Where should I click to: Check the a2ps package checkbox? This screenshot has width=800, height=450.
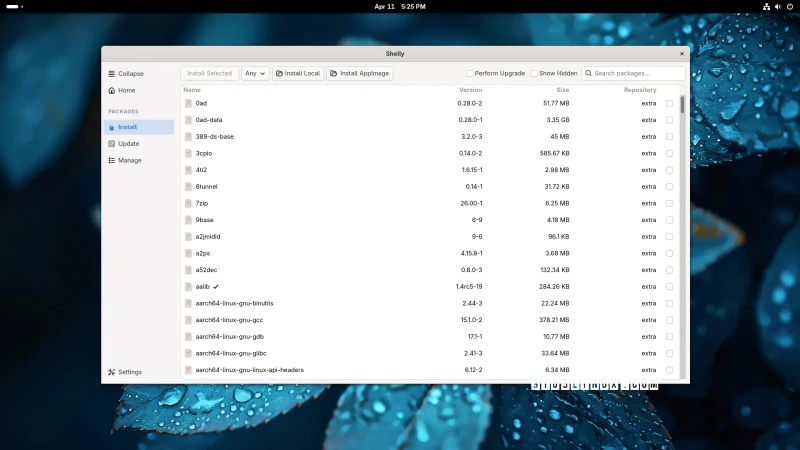click(669, 254)
